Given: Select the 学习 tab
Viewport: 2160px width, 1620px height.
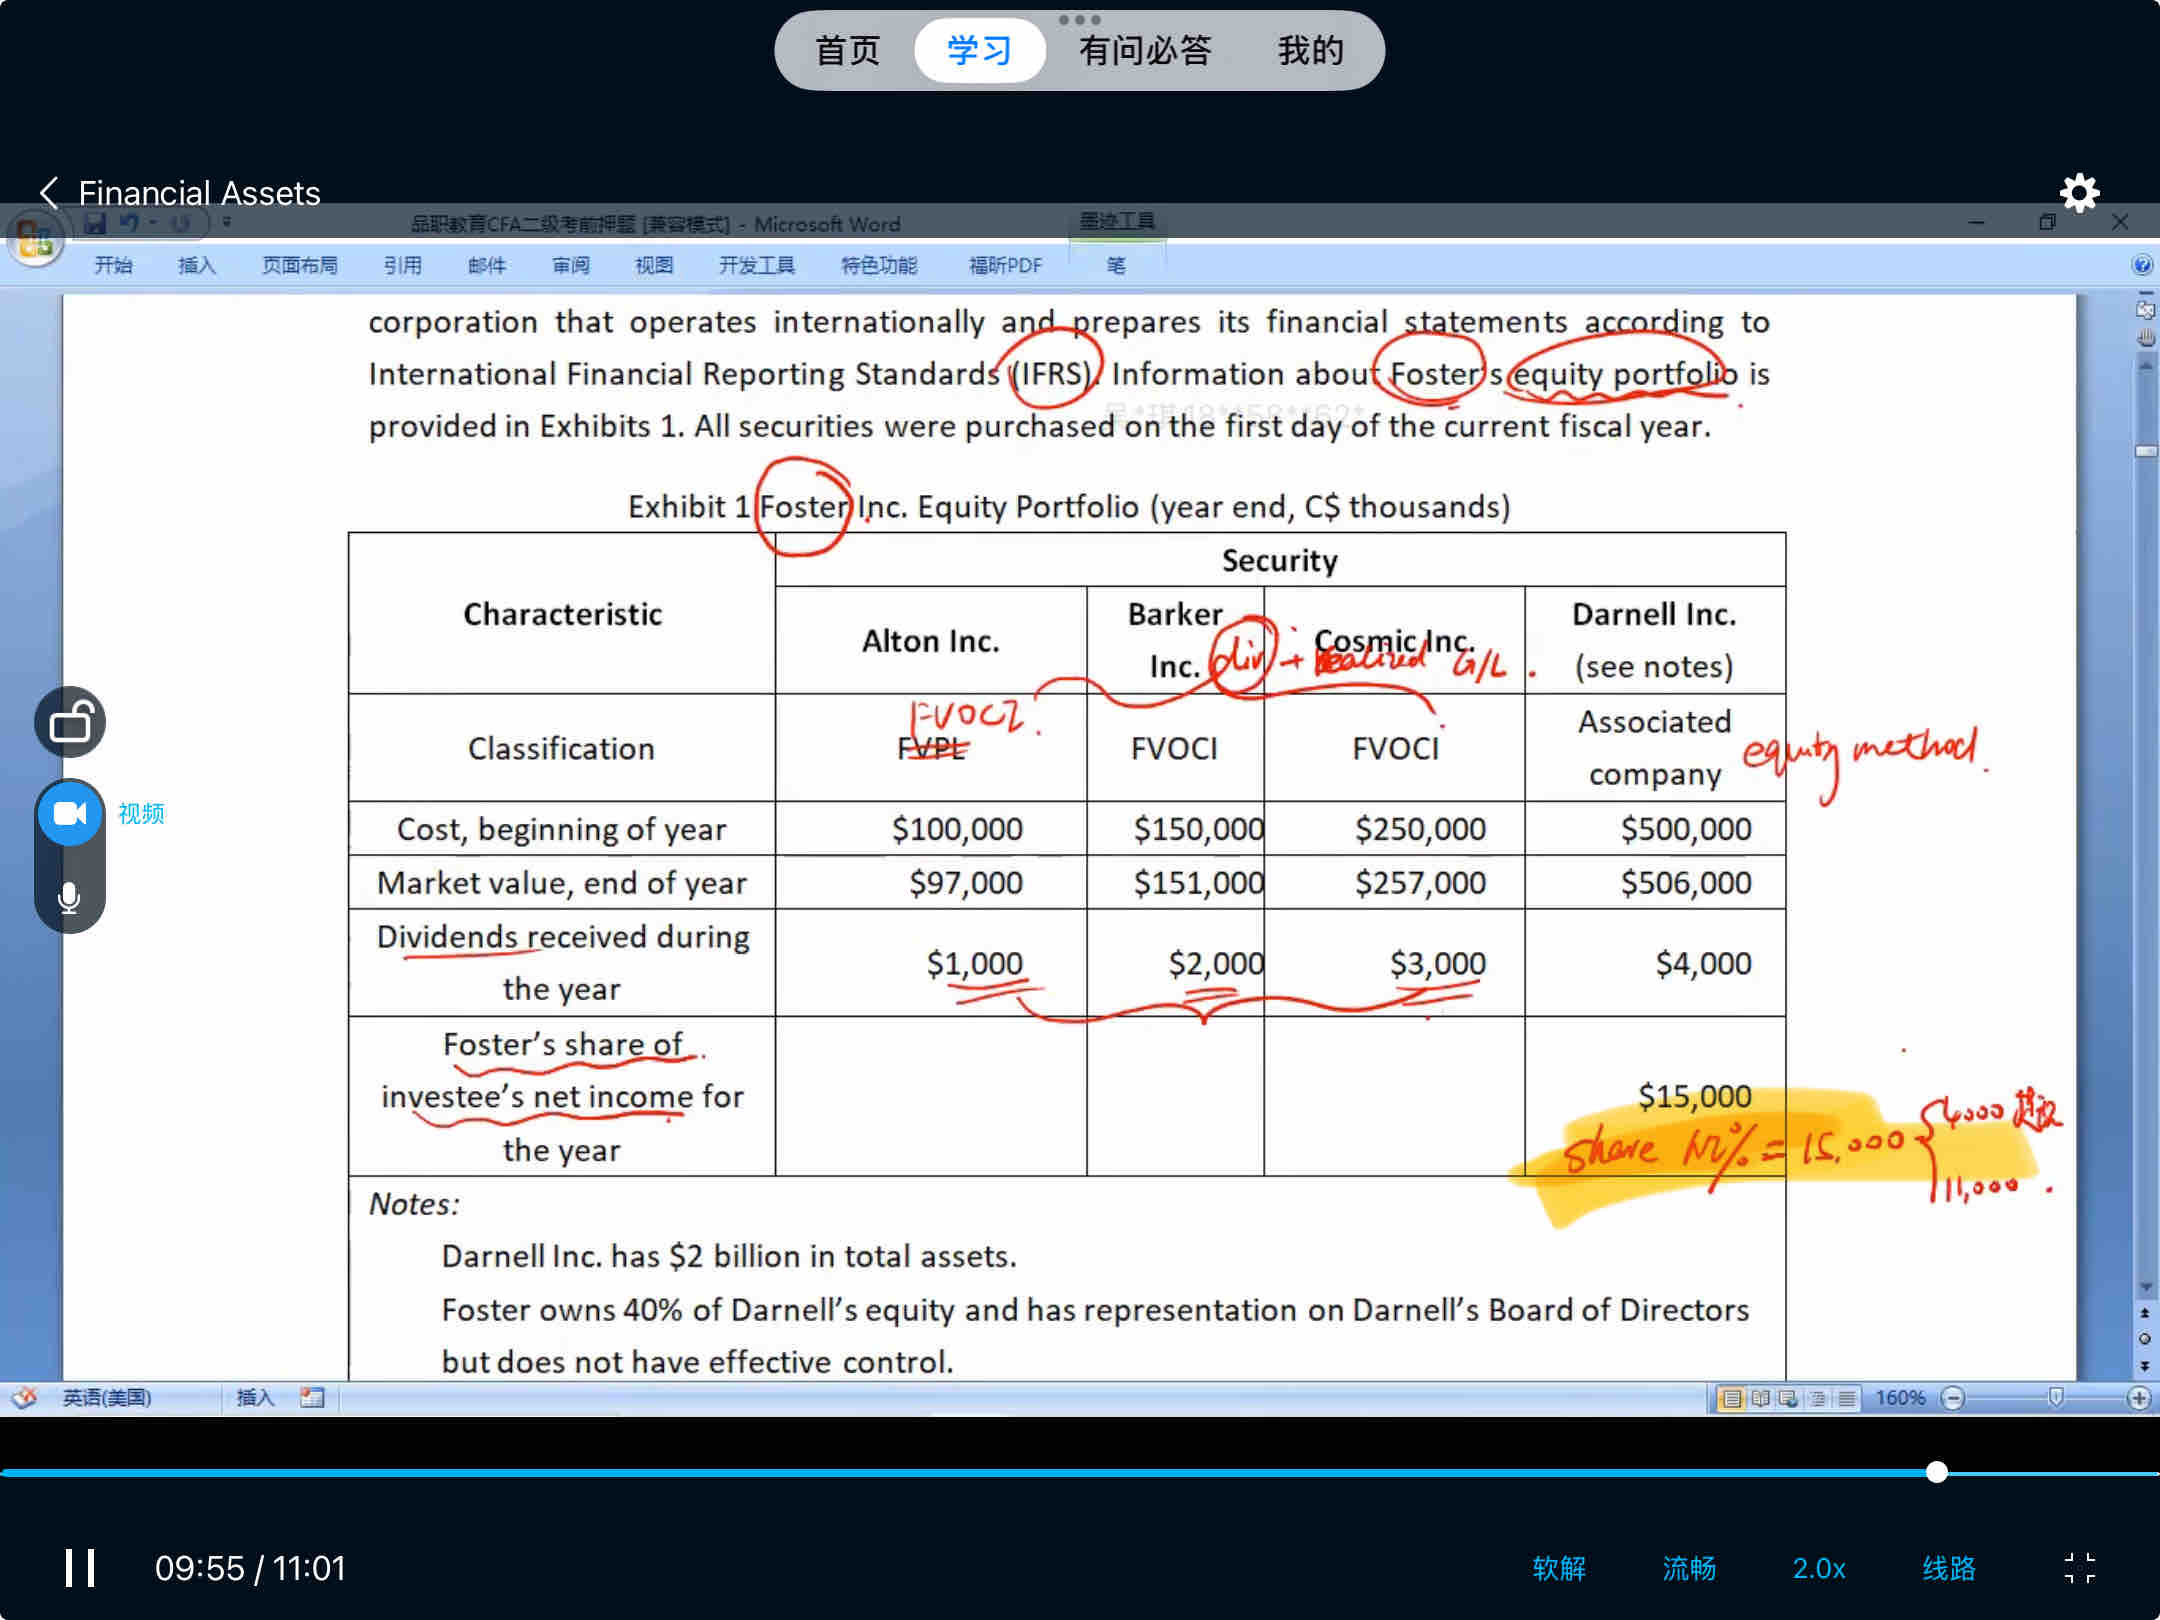Looking at the screenshot, I should click(980, 50).
